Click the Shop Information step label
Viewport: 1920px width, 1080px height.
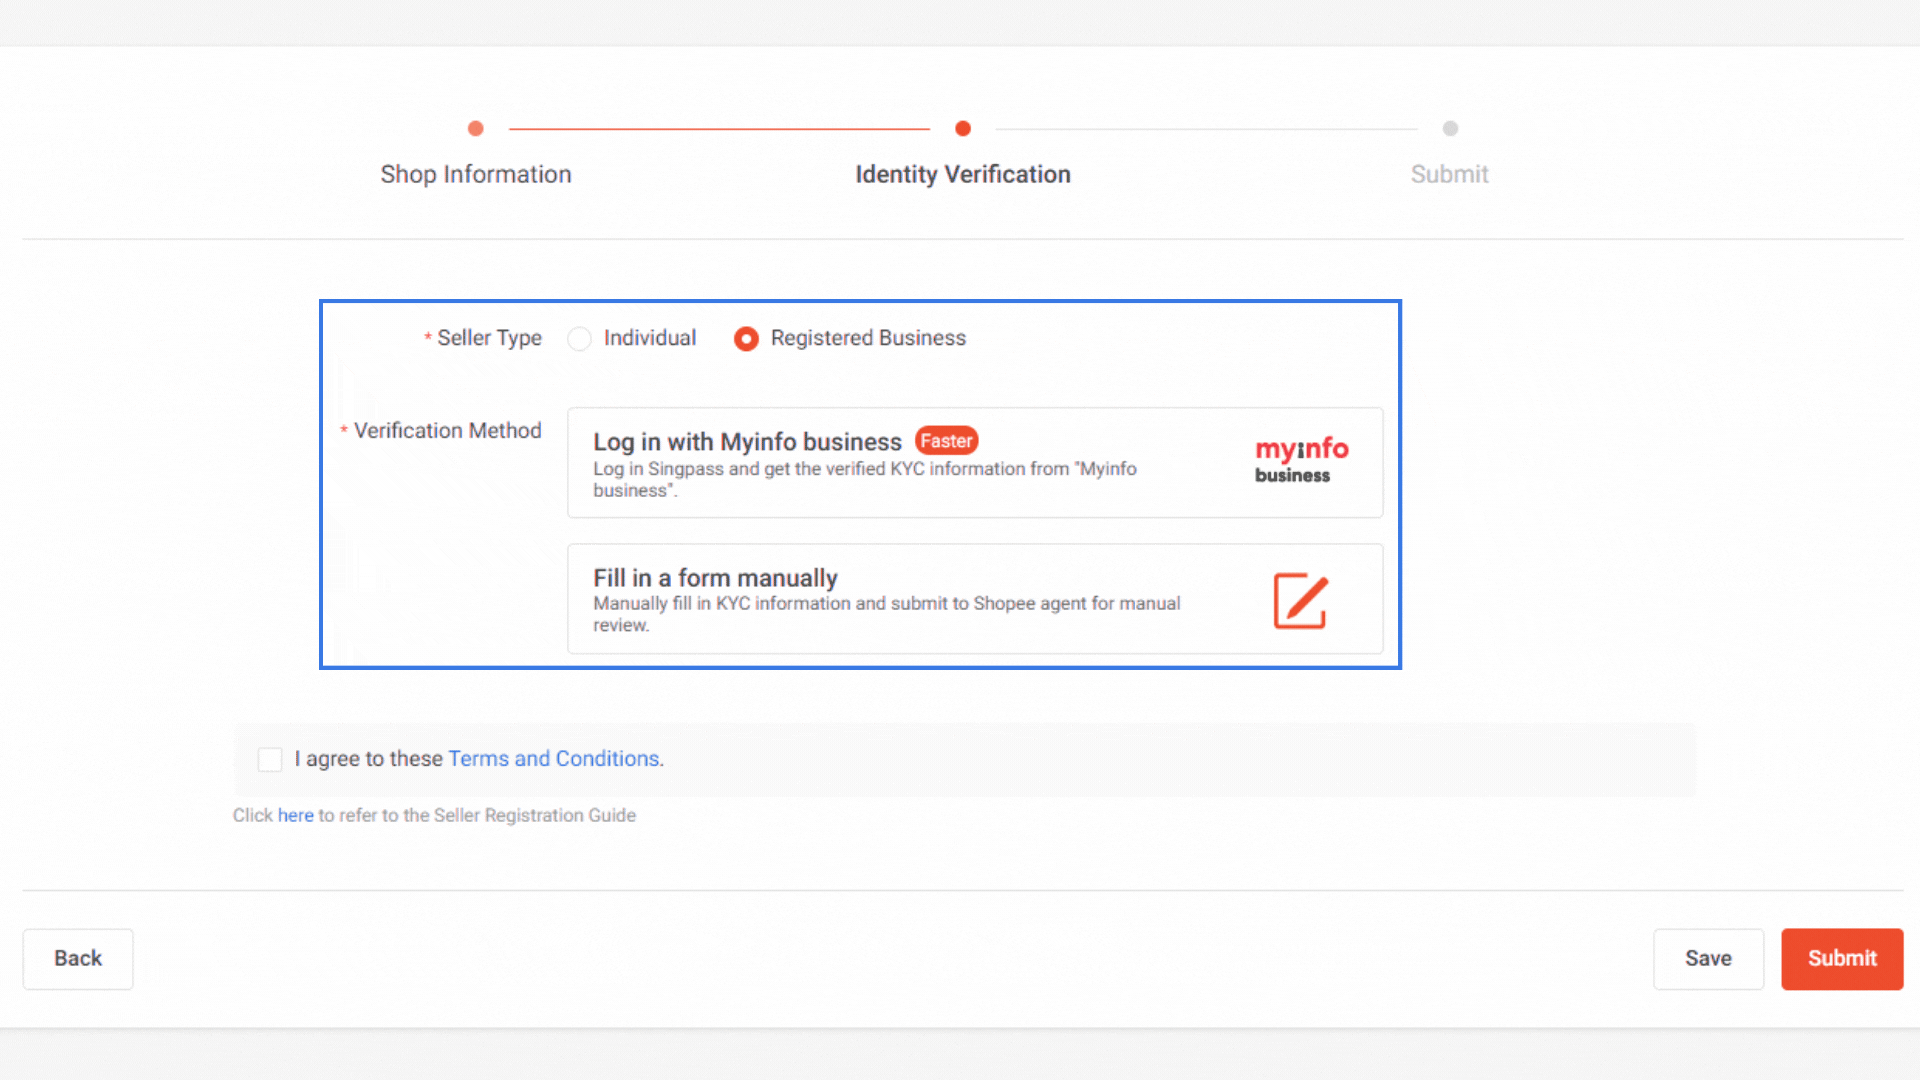pos(475,174)
